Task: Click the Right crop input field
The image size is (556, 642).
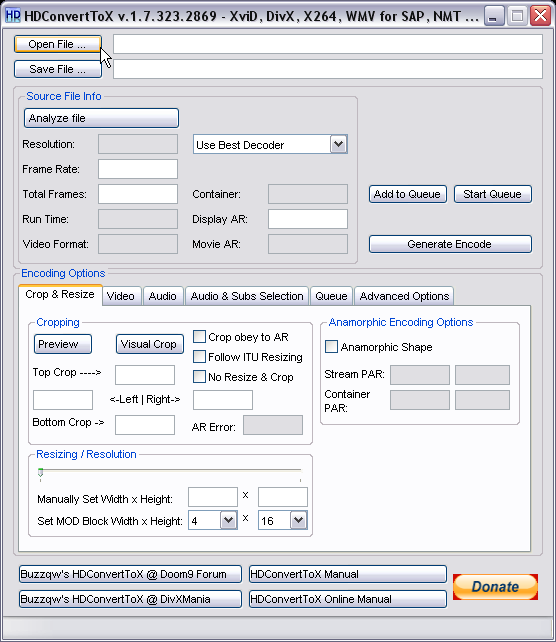Action: [x=223, y=400]
